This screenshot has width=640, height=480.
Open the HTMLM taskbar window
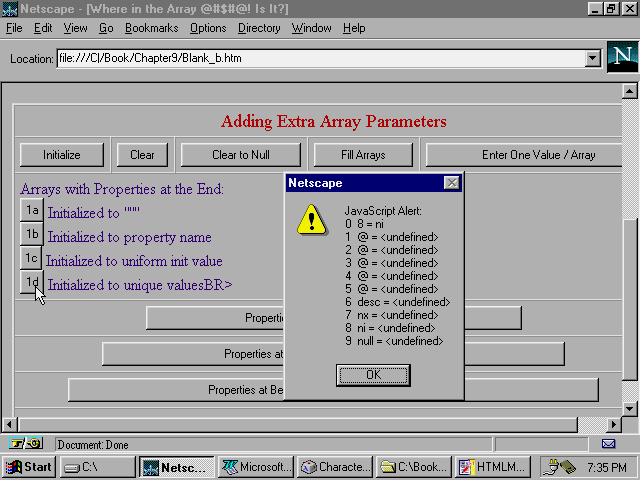point(492,467)
